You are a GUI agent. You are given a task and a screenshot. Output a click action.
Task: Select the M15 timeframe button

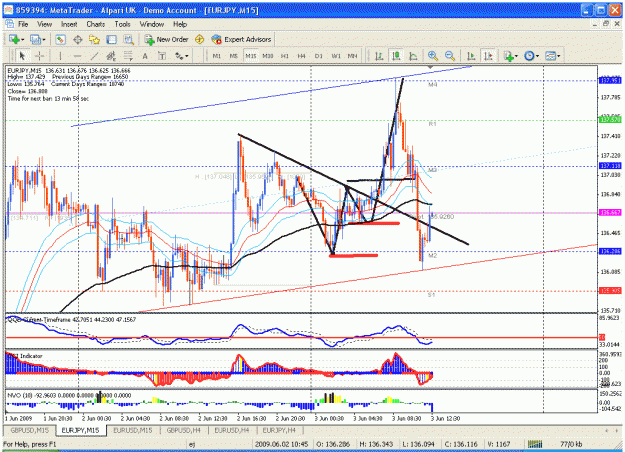point(251,56)
